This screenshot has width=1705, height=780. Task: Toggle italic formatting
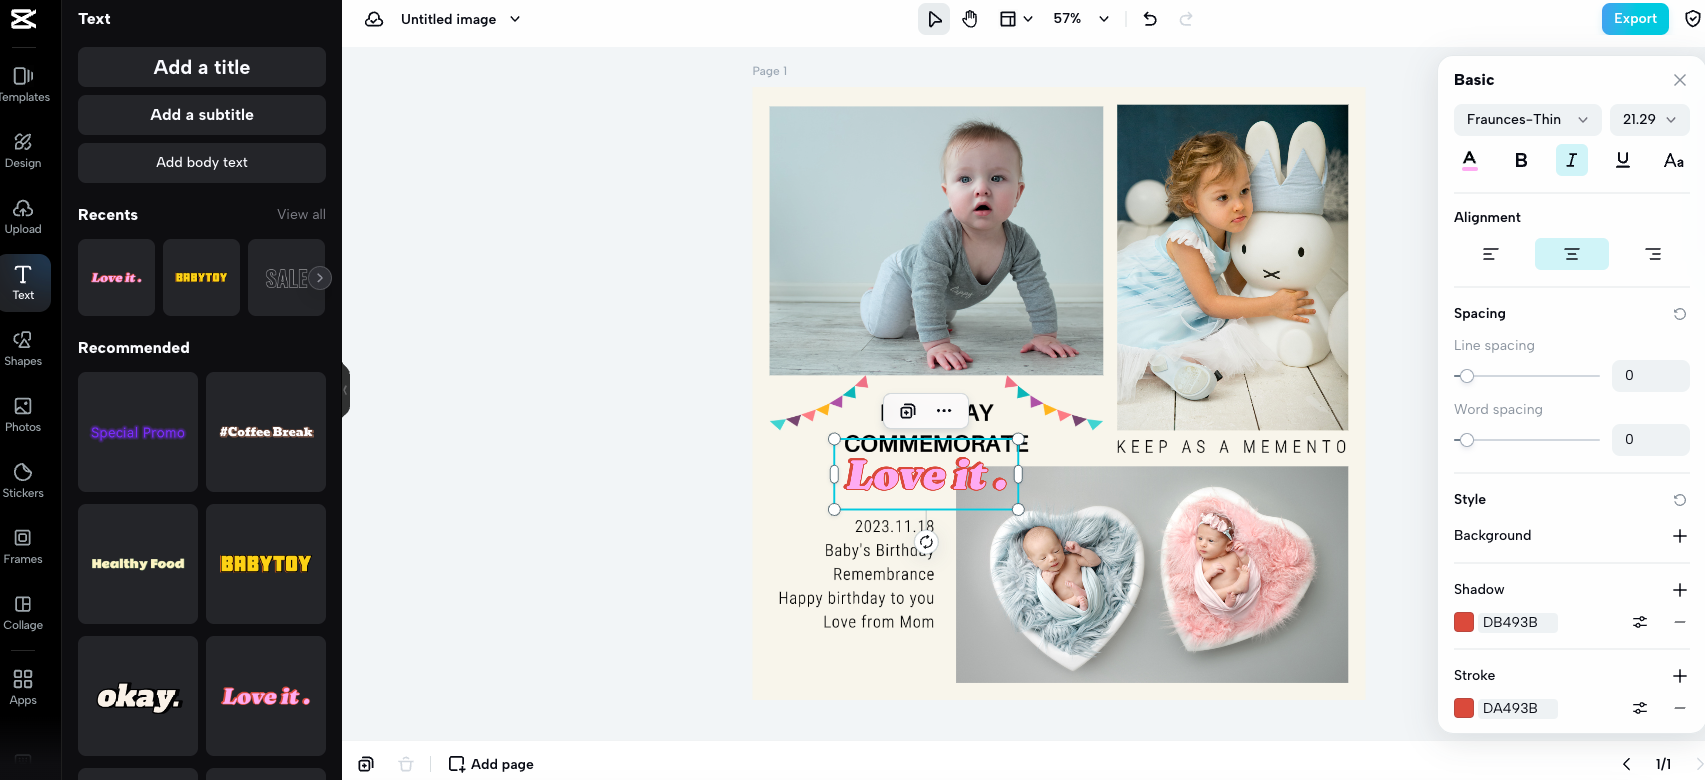point(1572,160)
